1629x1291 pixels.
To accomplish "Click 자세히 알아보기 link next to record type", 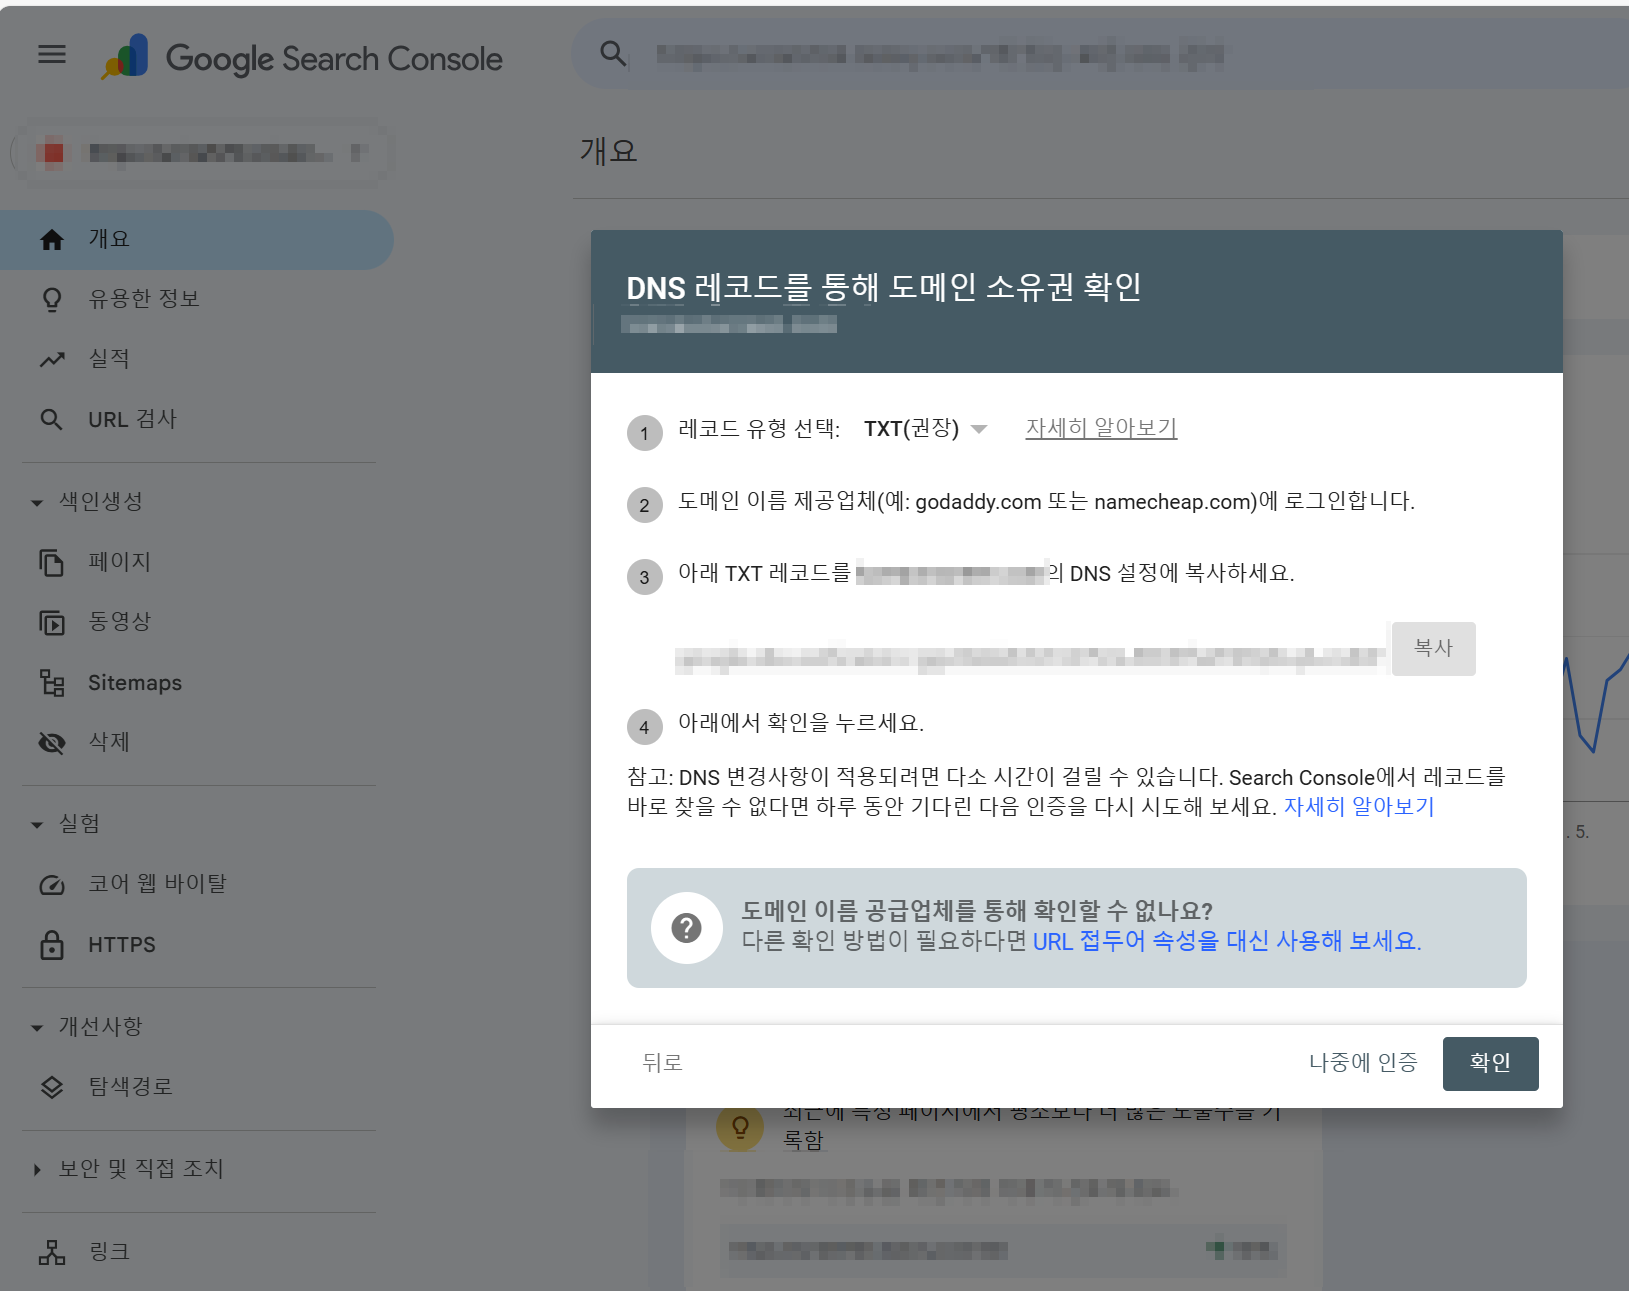I will [1101, 428].
